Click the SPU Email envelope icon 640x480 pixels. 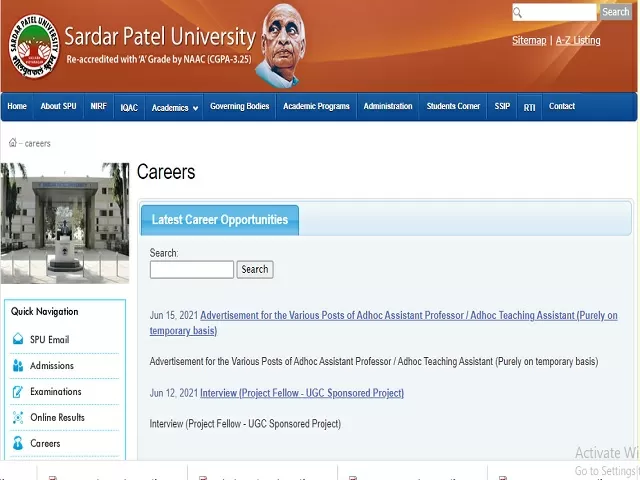(18, 339)
